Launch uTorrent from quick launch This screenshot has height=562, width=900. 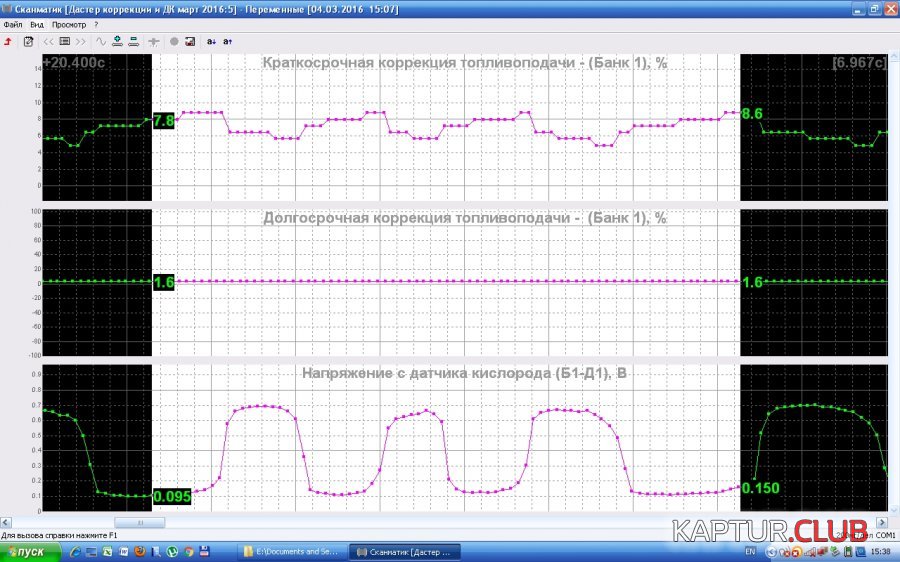(x=172, y=552)
